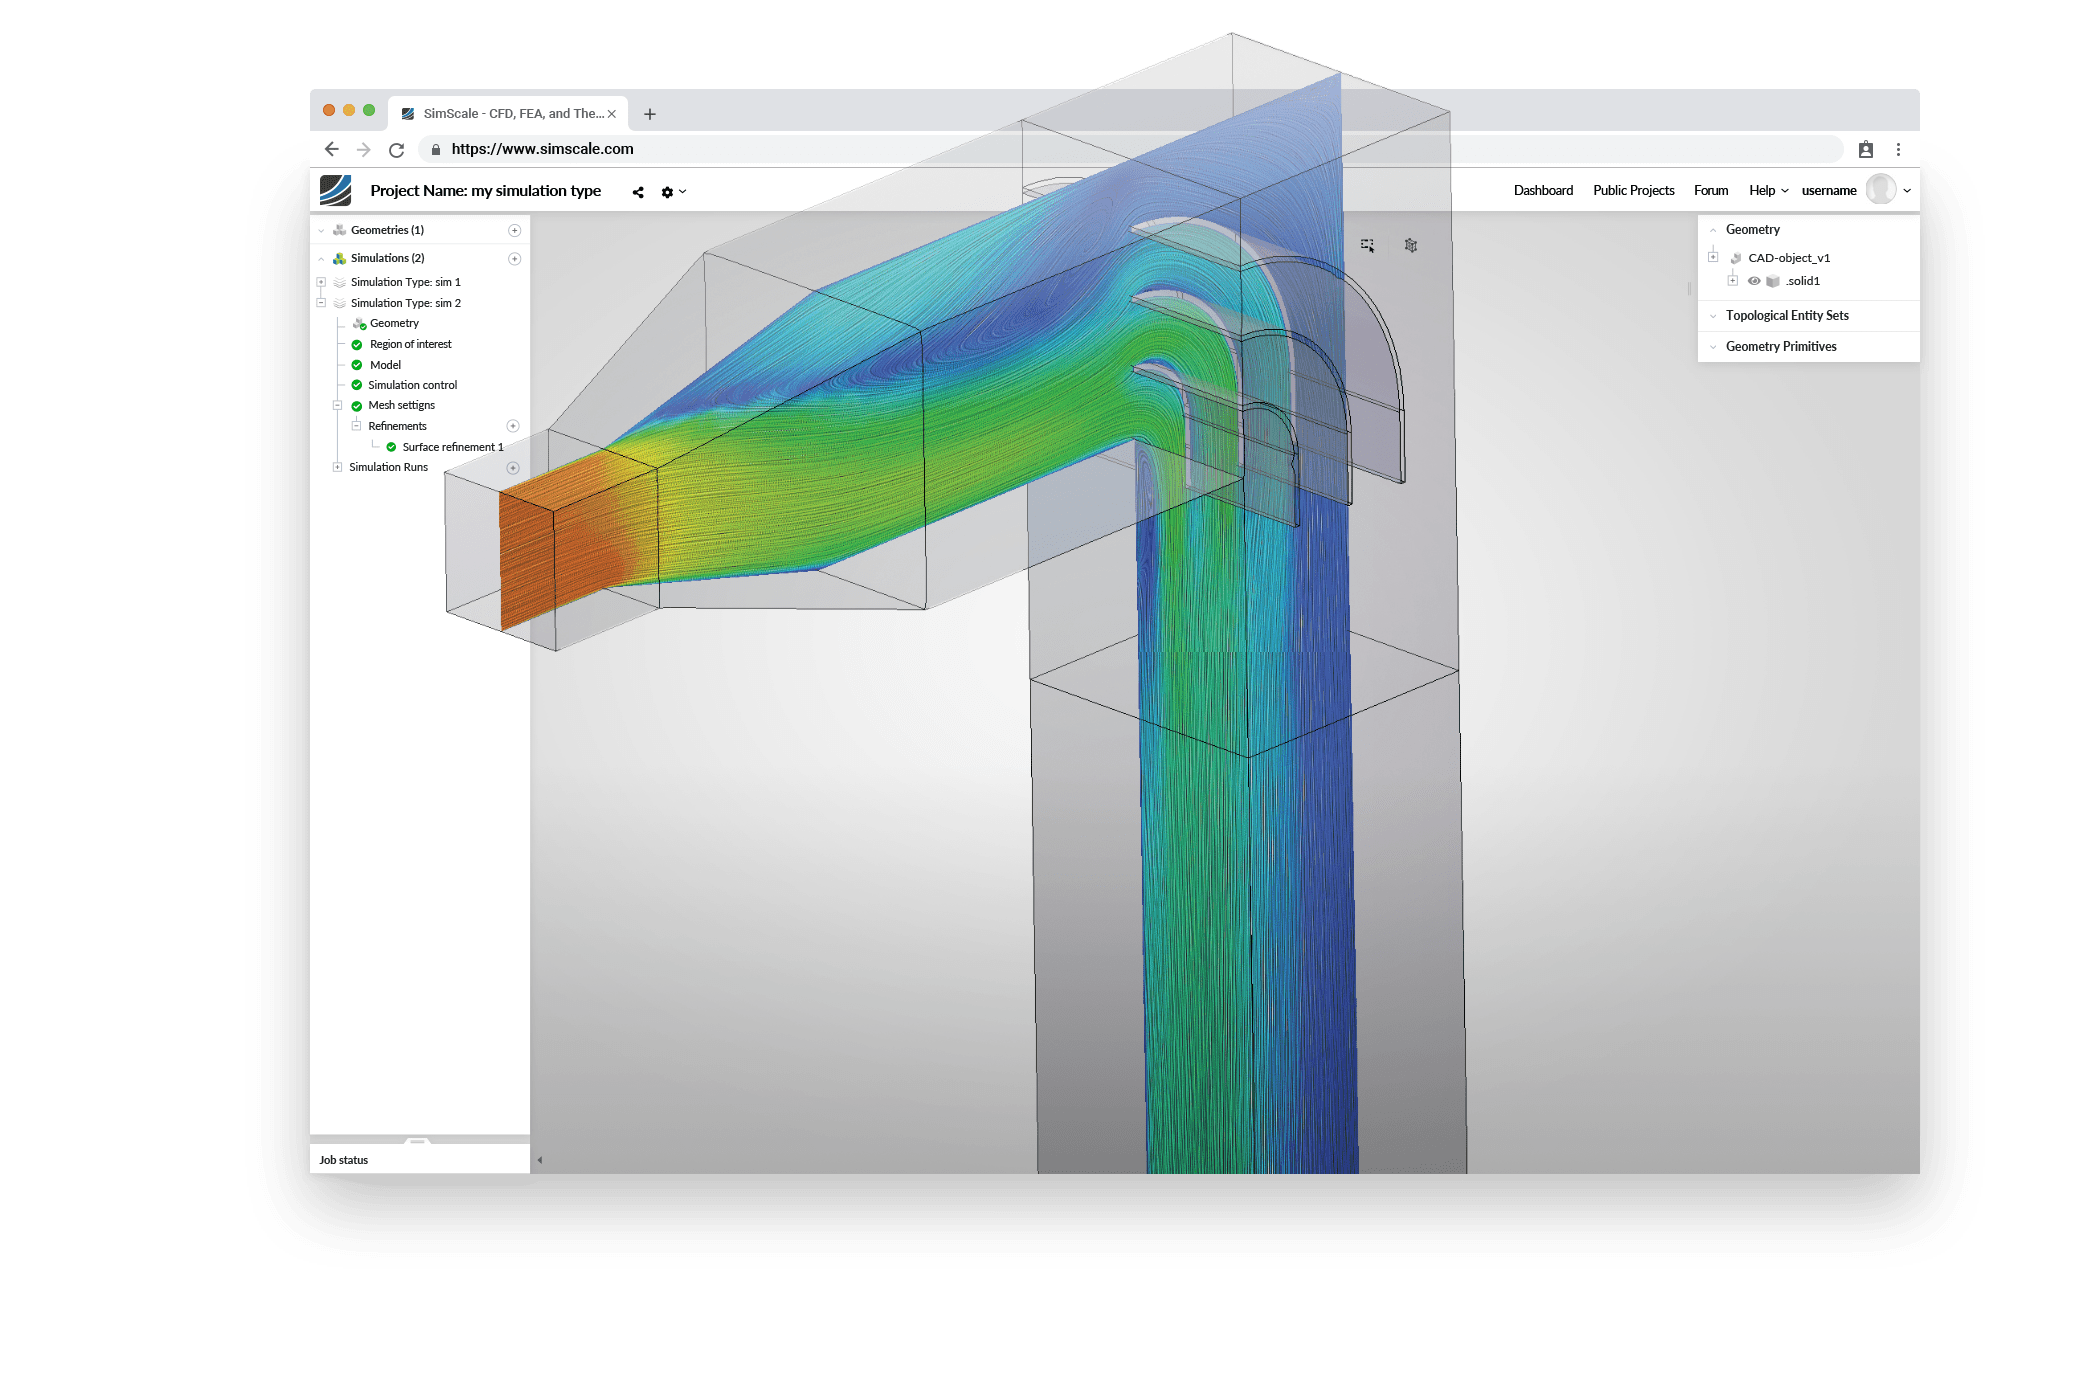This screenshot has height=1391, width=2093.
Task: Hide .solid1 using the eye toggle
Action: click(1755, 281)
